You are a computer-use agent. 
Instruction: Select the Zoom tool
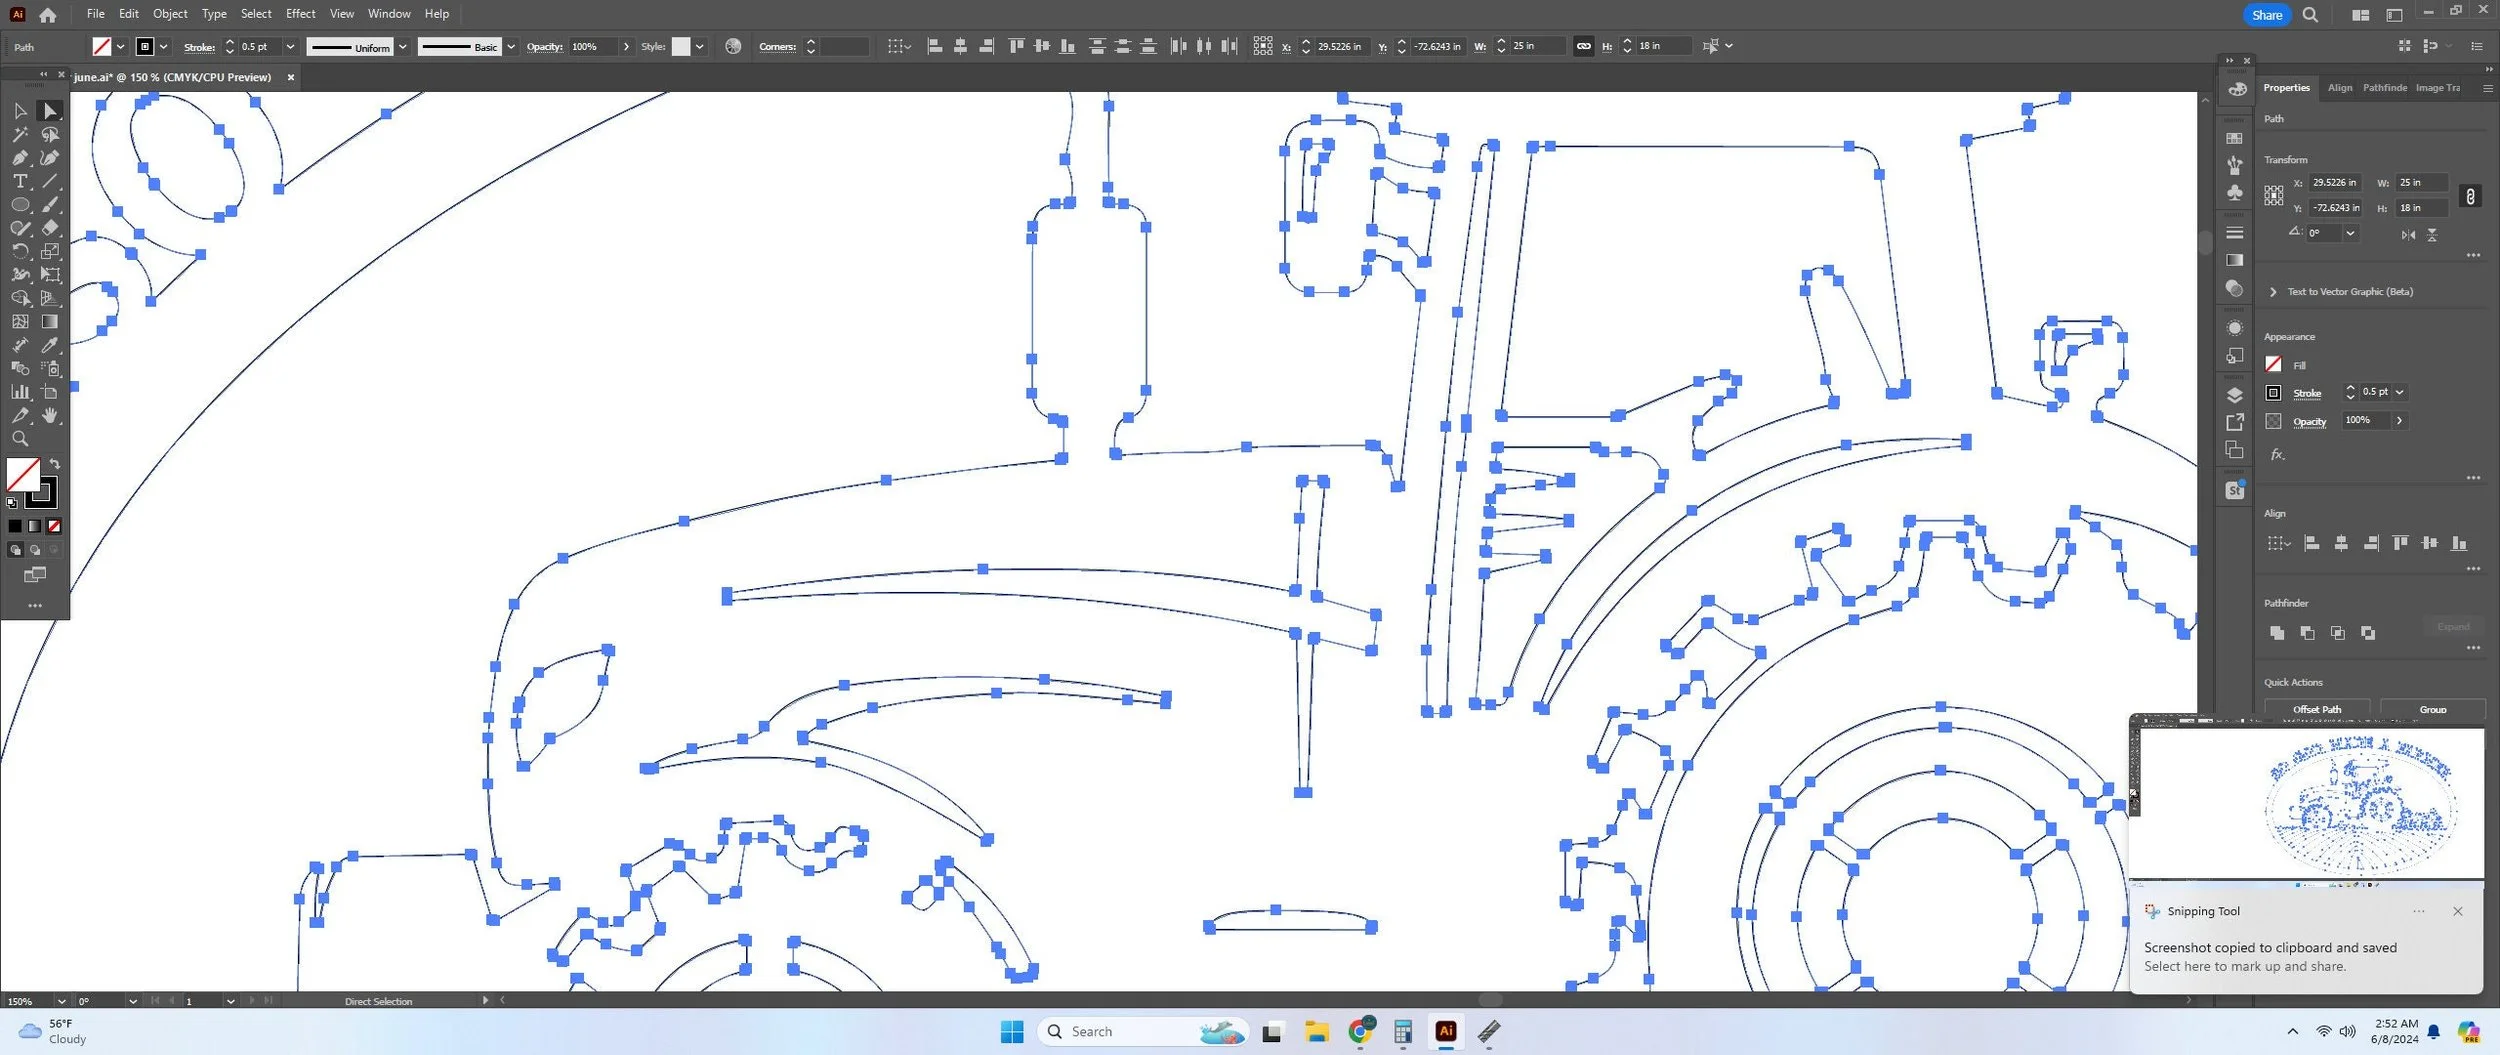coord(20,439)
